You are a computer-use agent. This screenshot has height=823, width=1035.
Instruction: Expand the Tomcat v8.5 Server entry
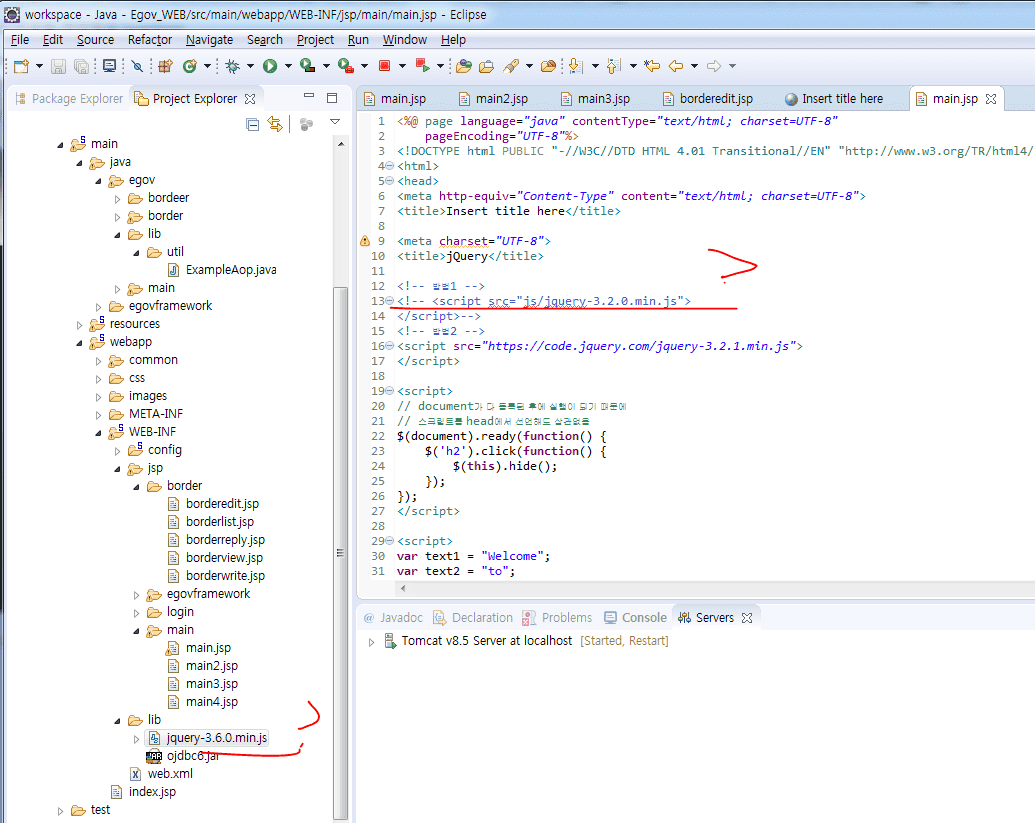point(372,641)
